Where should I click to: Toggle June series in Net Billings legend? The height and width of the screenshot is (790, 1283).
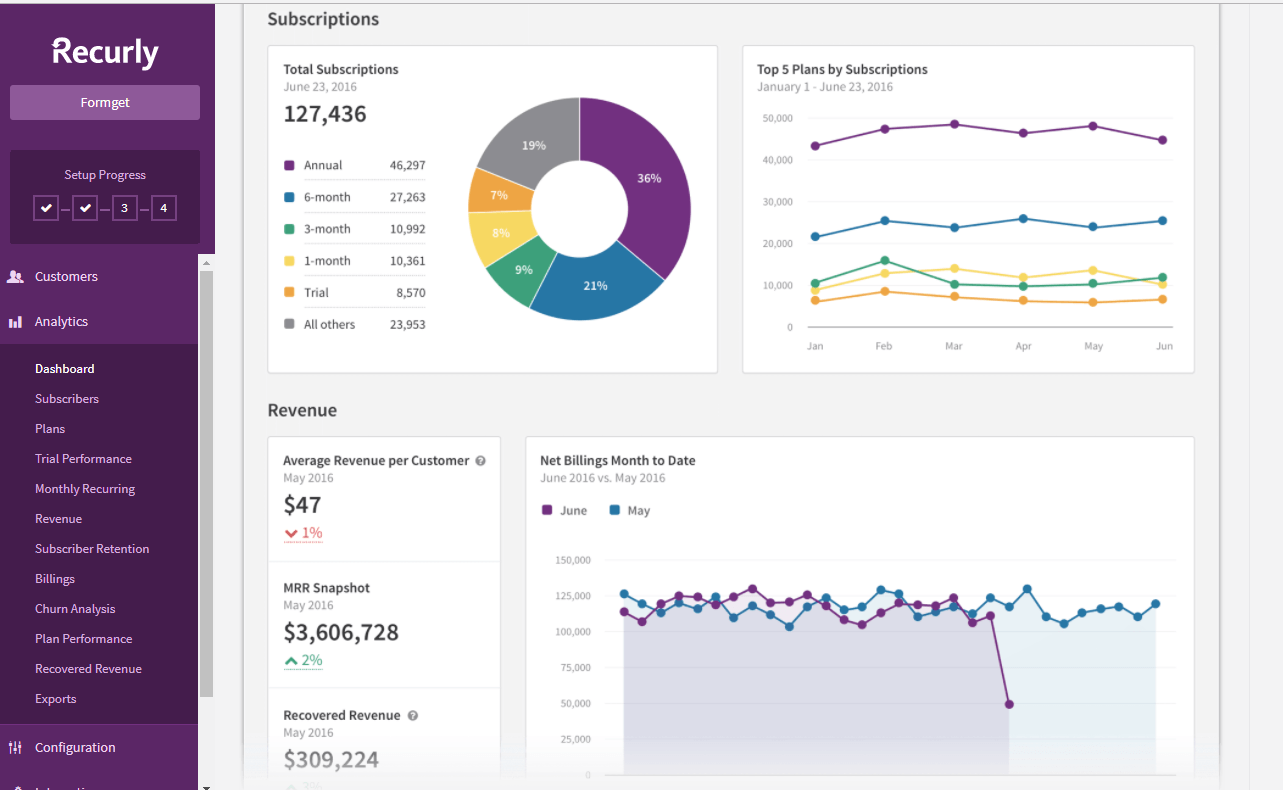(565, 511)
